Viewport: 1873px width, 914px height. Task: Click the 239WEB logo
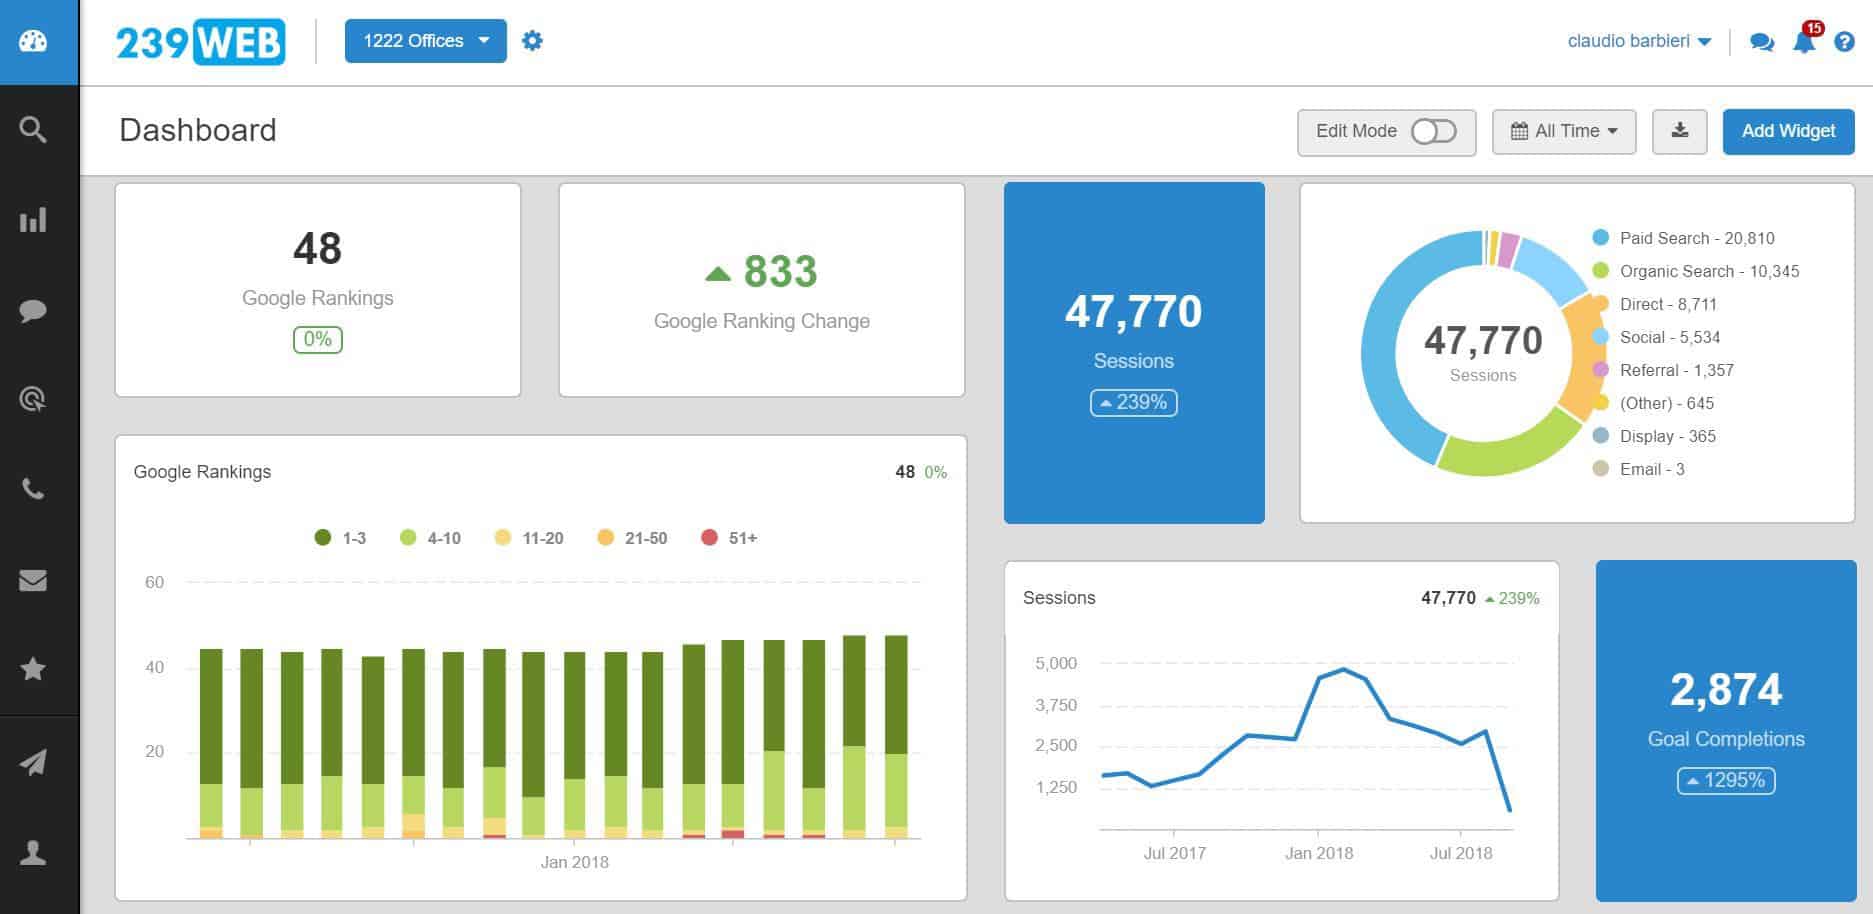[x=200, y=42]
